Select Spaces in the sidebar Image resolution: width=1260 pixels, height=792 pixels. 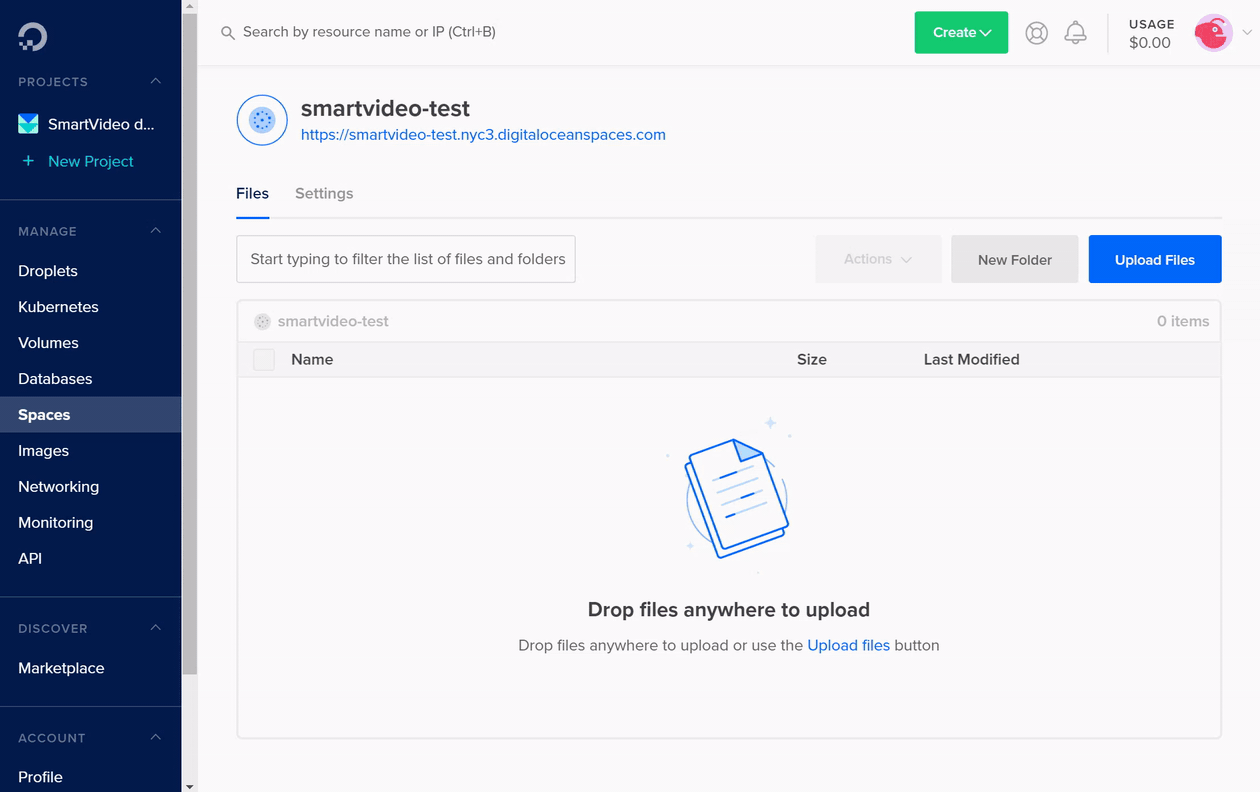pos(90,415)
